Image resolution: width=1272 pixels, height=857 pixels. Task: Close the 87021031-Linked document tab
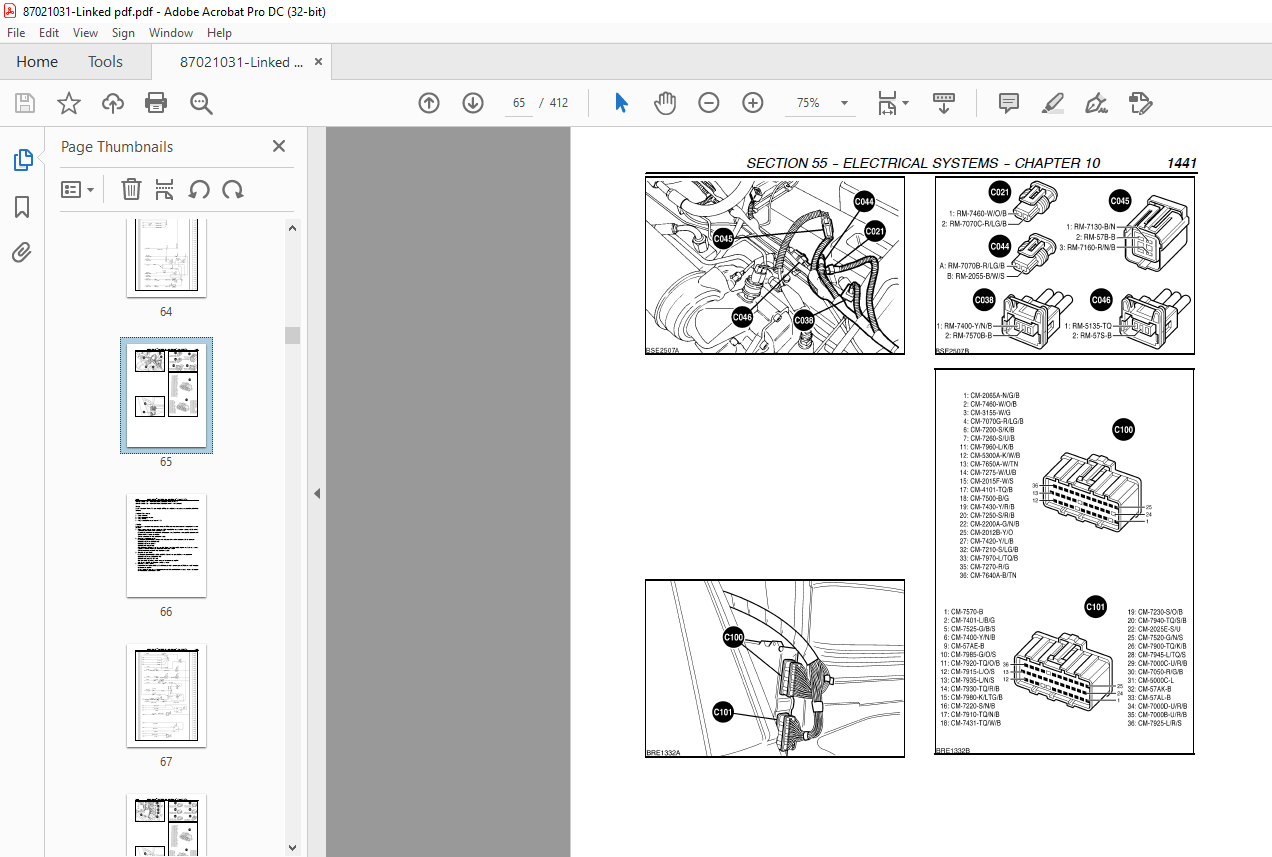point(319,62)
